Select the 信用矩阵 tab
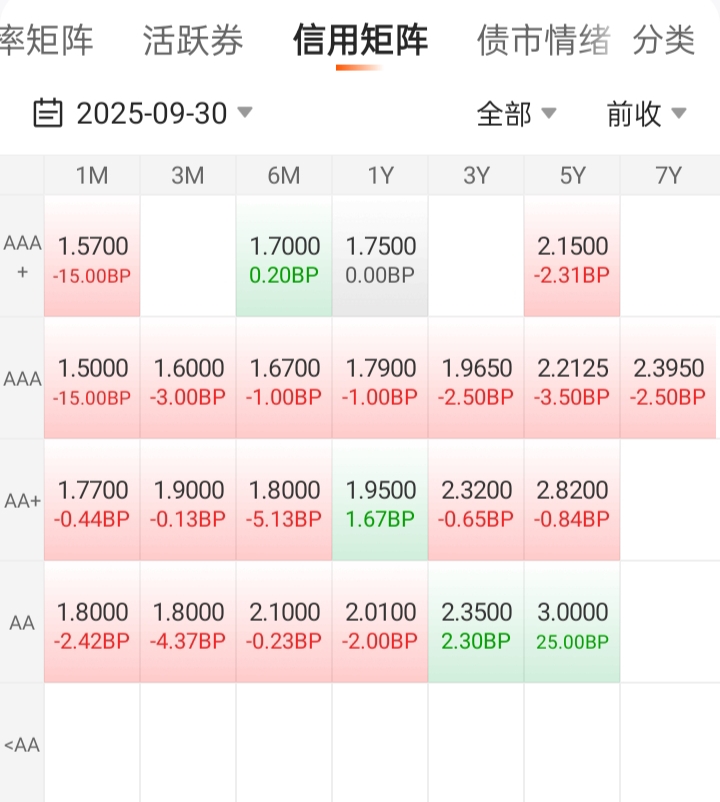This screenshot has height=802, width=720. tap(360, 41)
